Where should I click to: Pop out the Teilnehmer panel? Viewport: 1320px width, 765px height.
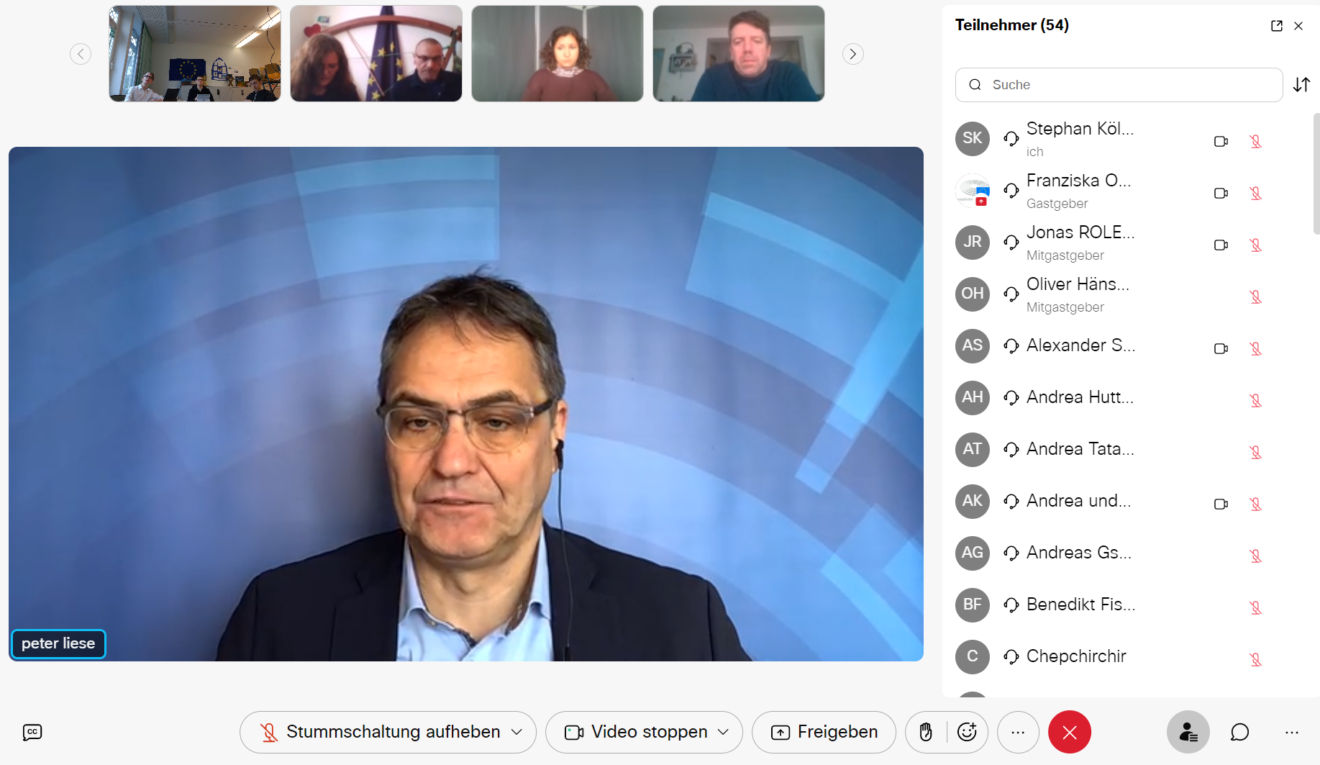click(1276, 26)
